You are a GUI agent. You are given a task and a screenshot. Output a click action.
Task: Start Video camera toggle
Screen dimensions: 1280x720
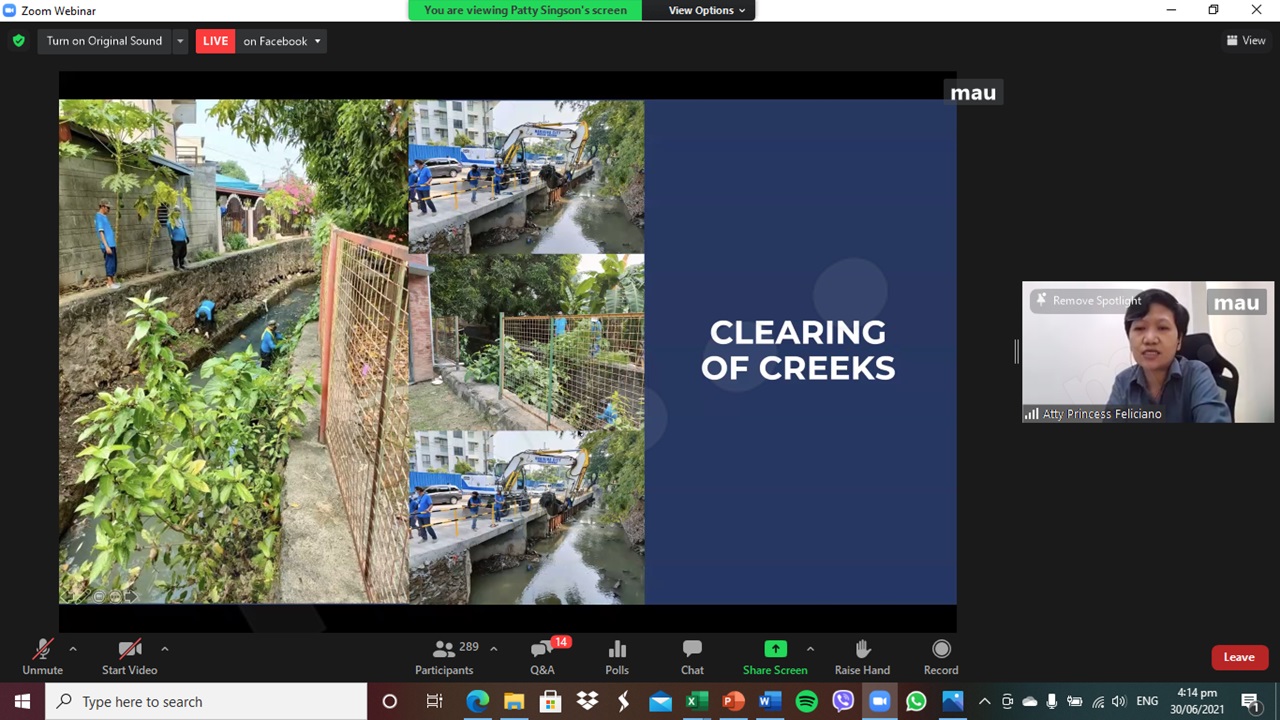129,657
